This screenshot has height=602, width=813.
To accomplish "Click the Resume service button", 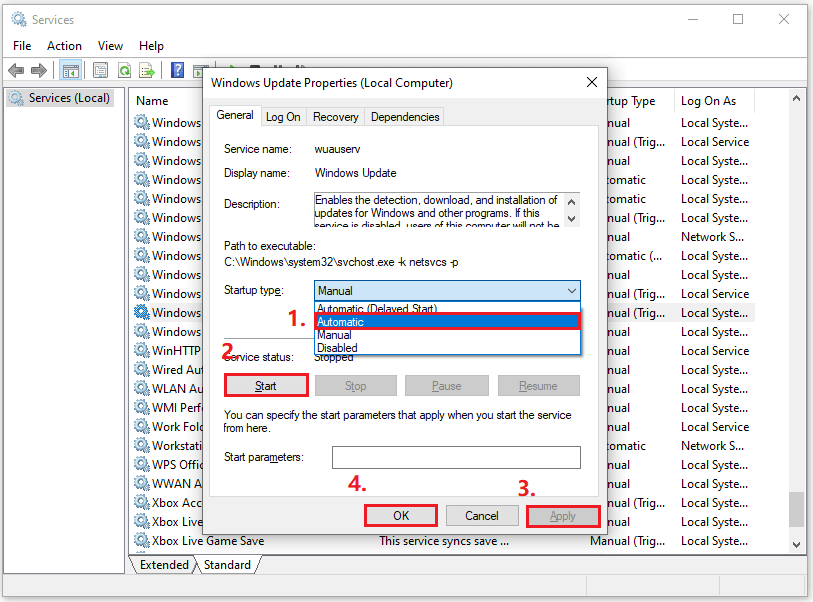I will pyautogui.click(x=538, y=386).
